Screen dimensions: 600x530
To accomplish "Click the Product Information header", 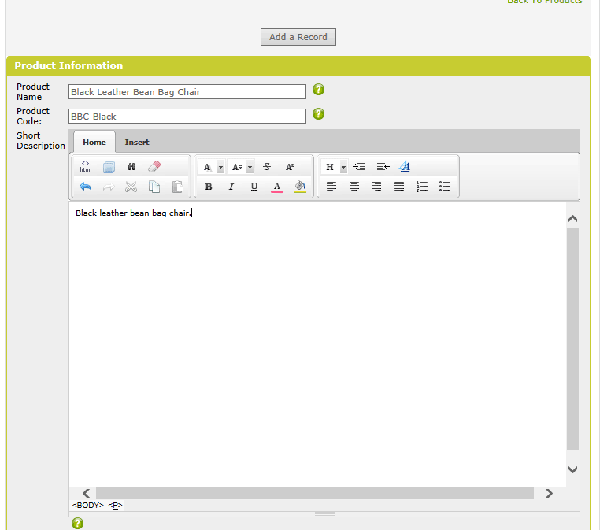I will (298, 66).
